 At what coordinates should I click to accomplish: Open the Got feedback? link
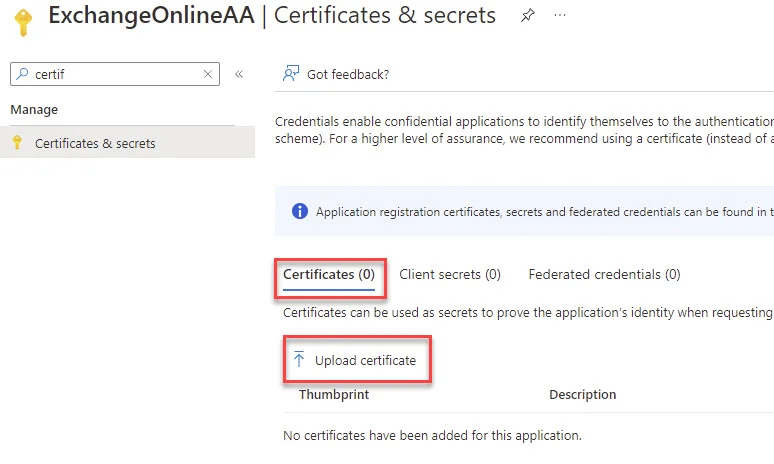coord(348,75)
